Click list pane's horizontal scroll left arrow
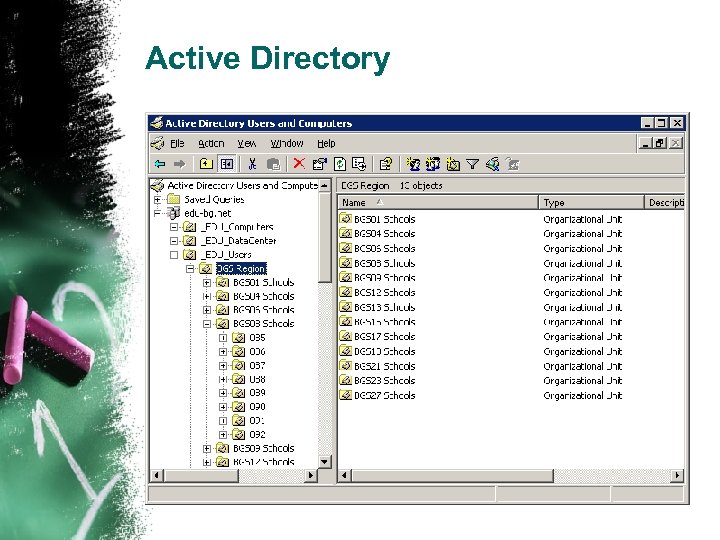This screenshot has height=540, width=720. 344,475
